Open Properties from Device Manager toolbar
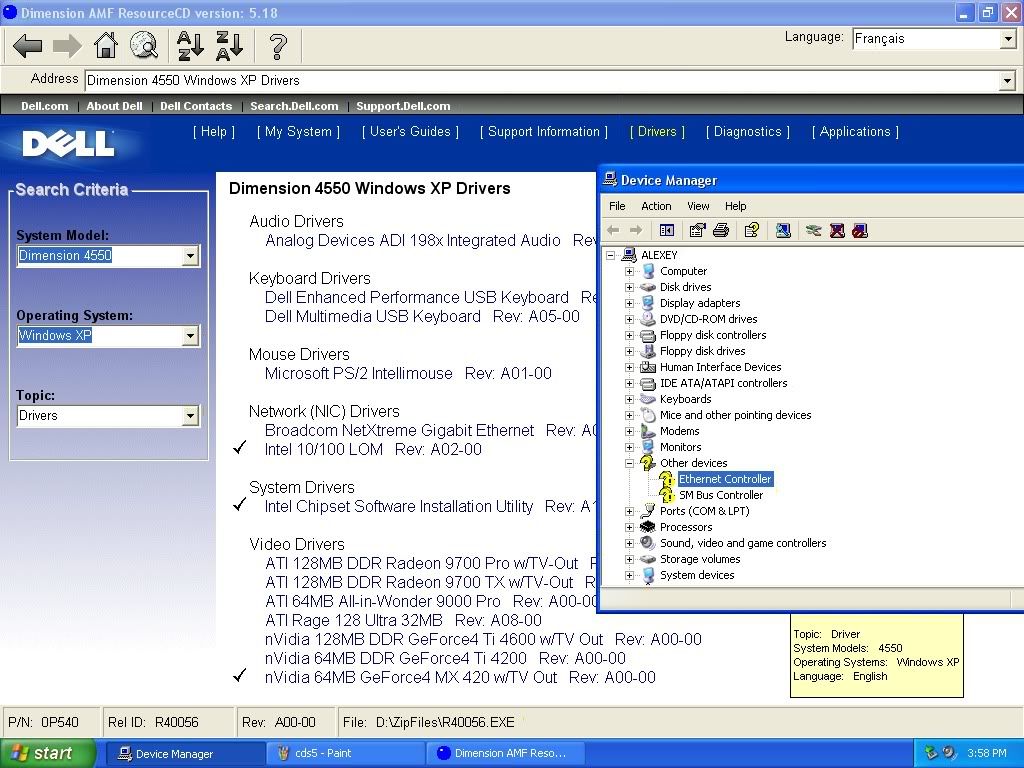 (x=697, y=231)
